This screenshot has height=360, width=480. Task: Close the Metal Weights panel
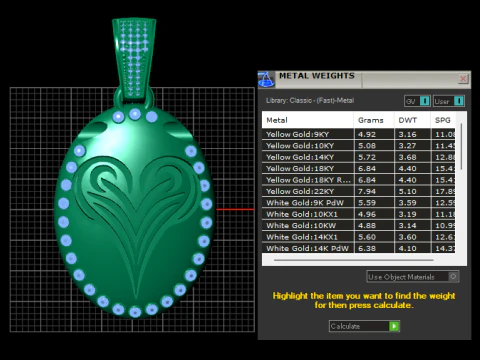click(x=463, y=79)
